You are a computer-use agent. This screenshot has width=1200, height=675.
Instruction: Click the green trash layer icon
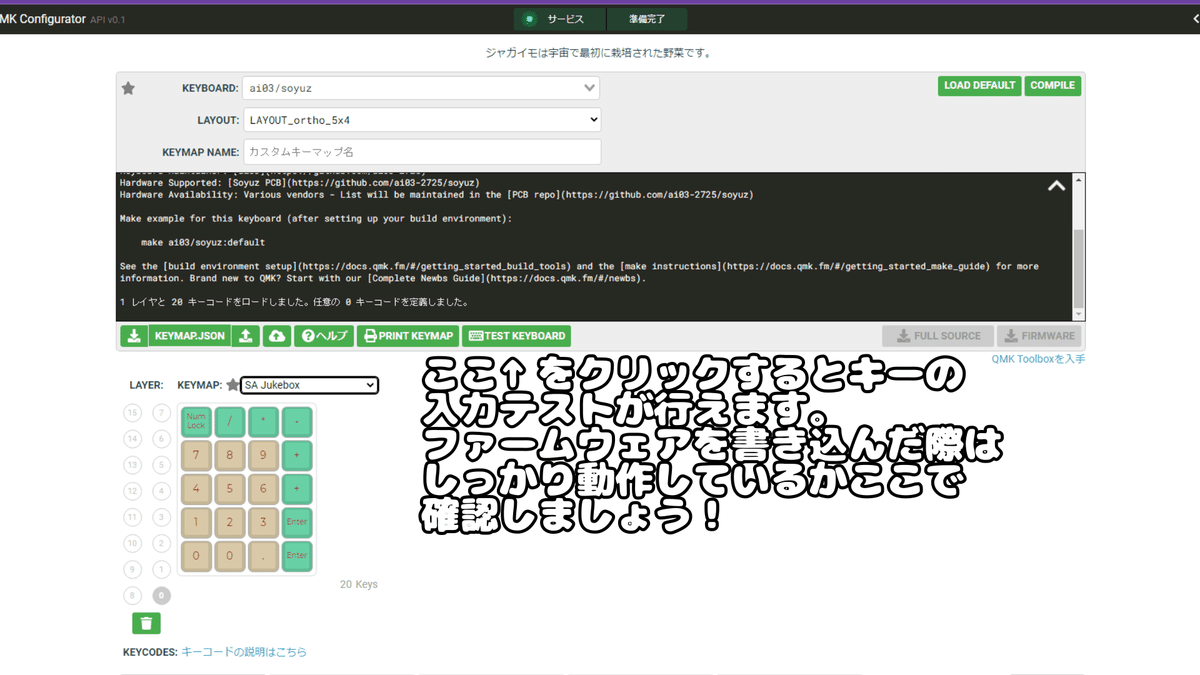tap(146, 623)
